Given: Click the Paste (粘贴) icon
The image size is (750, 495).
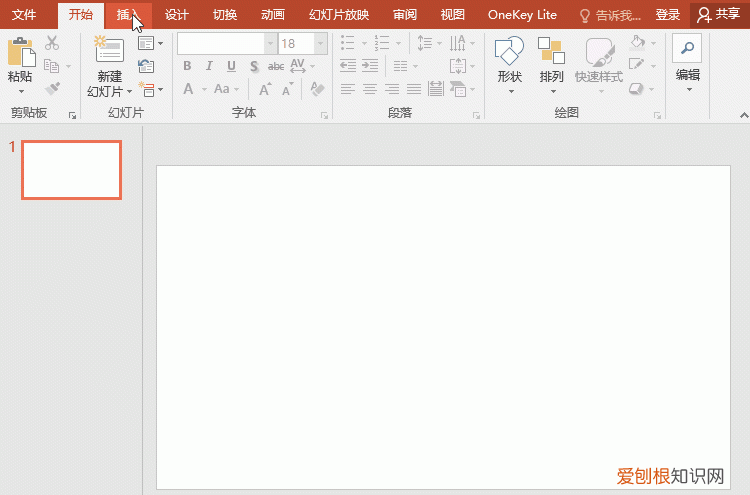Looking at the screenshot, I should coord(19,52).
